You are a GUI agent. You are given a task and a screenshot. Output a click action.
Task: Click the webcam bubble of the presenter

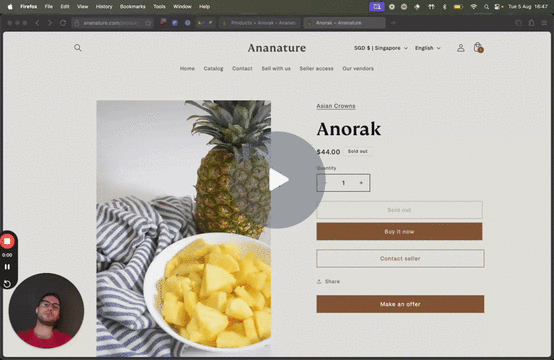tap(46, 311)
